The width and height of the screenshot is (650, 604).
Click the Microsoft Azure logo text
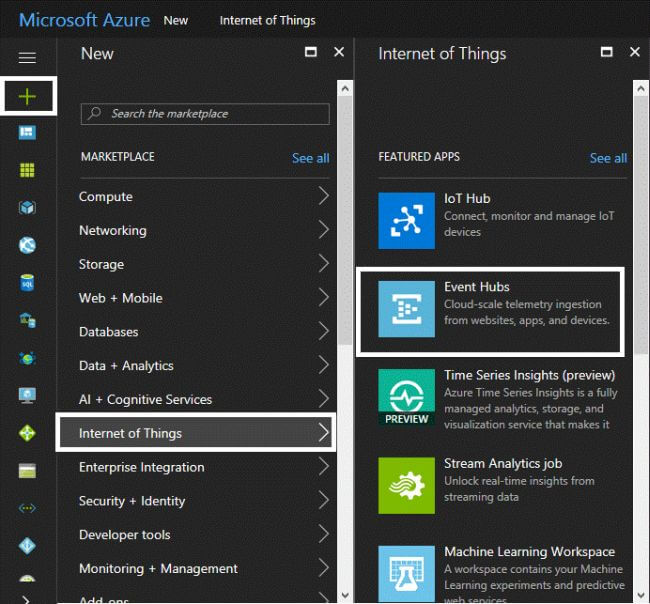pos(85,20)
